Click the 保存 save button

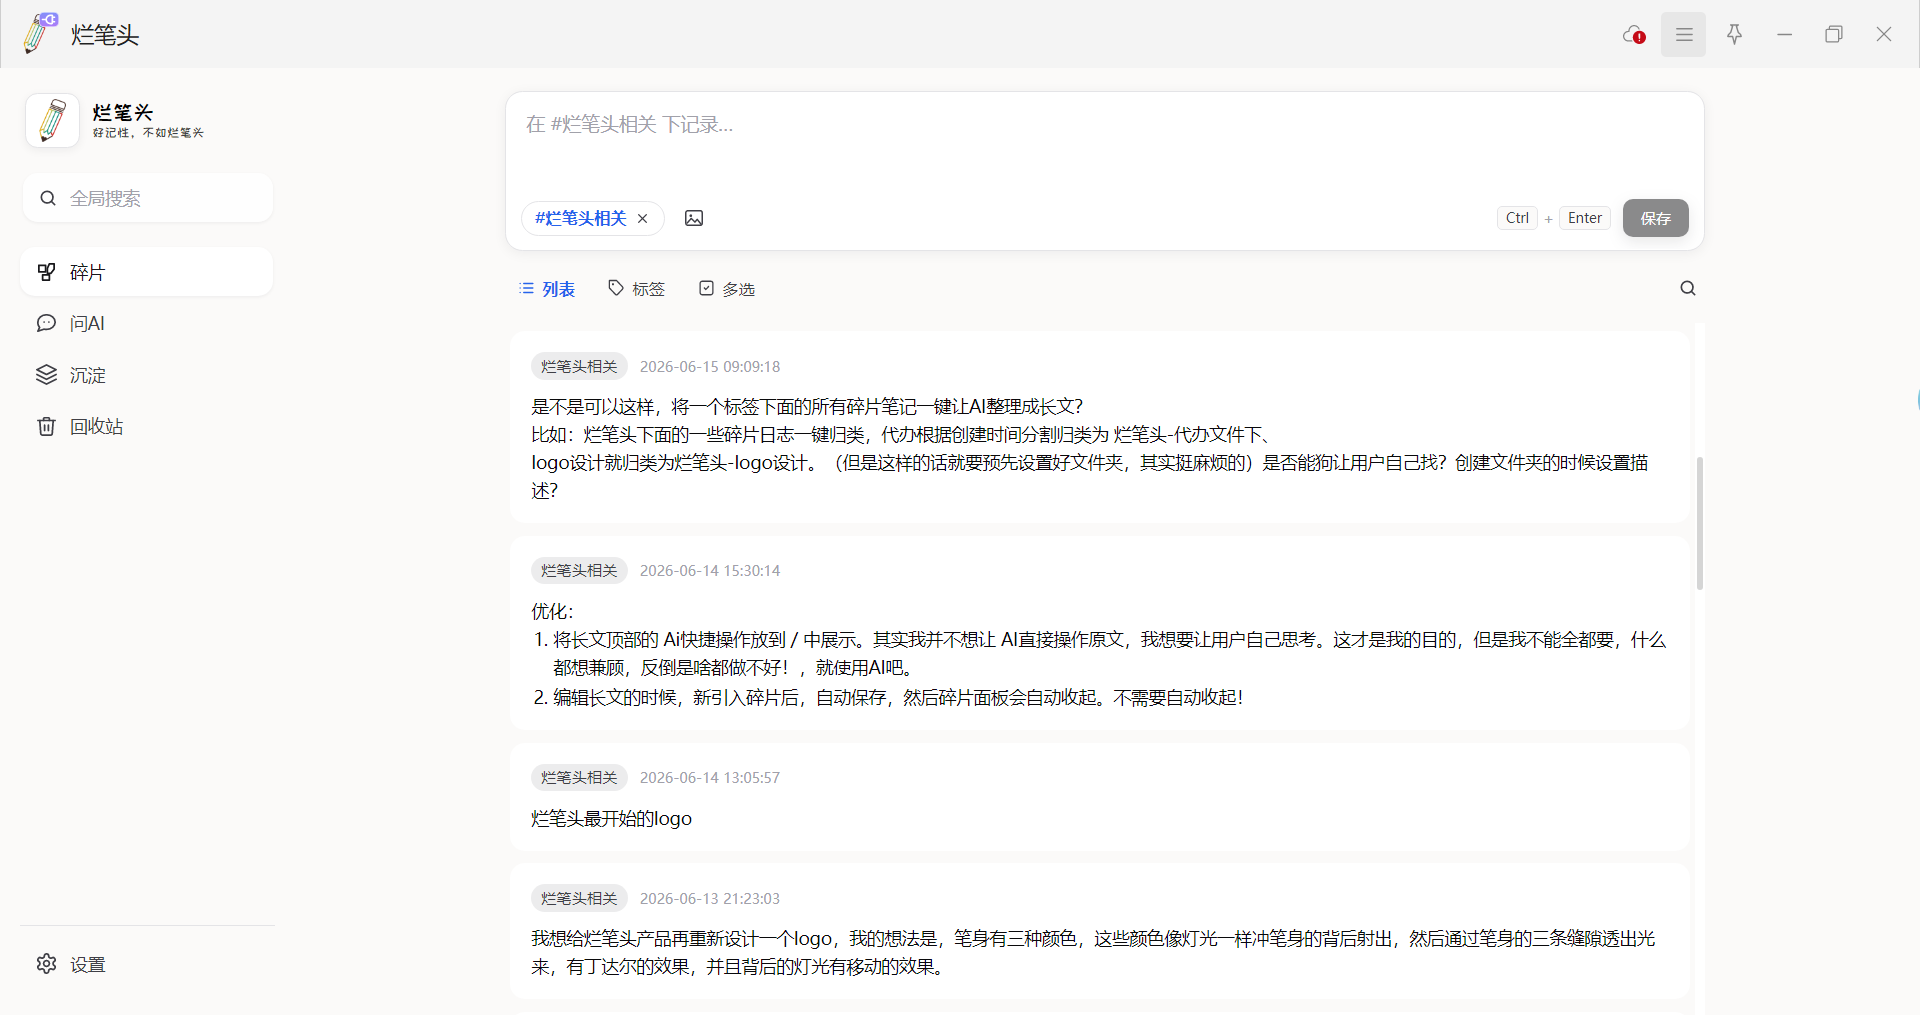[x=1656, y=218]
